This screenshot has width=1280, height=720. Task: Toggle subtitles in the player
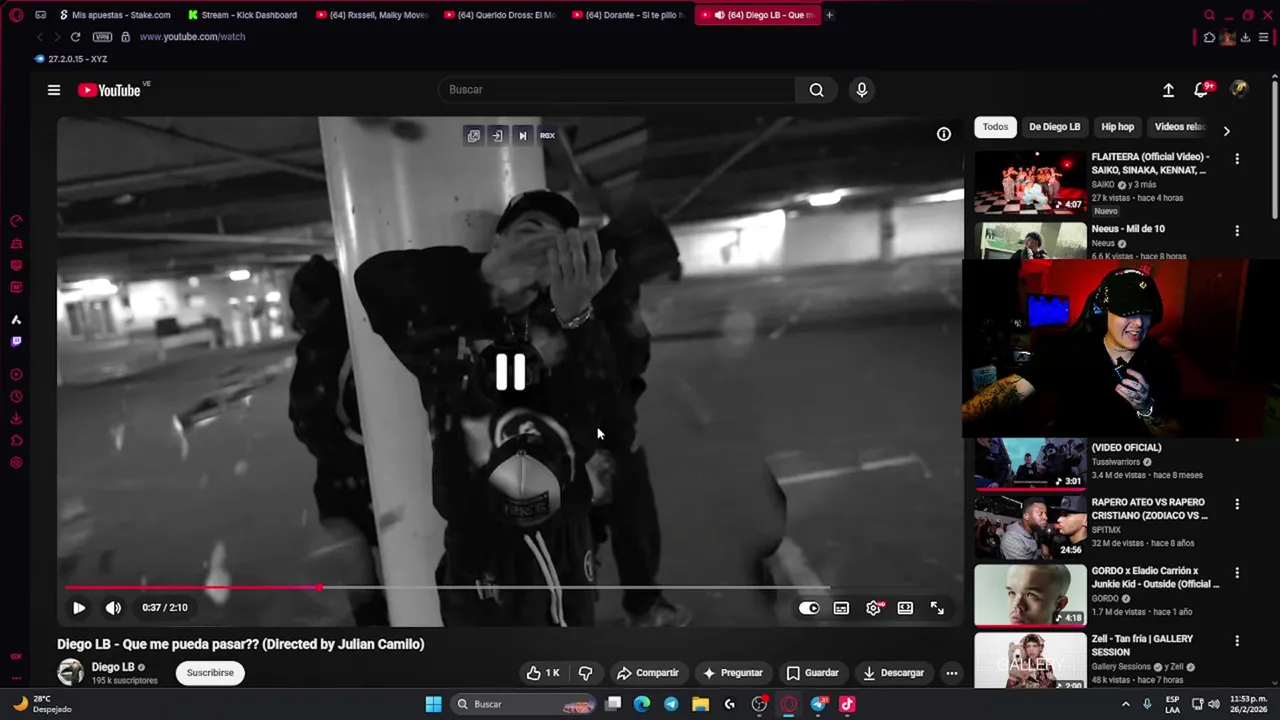click(841, 608)
